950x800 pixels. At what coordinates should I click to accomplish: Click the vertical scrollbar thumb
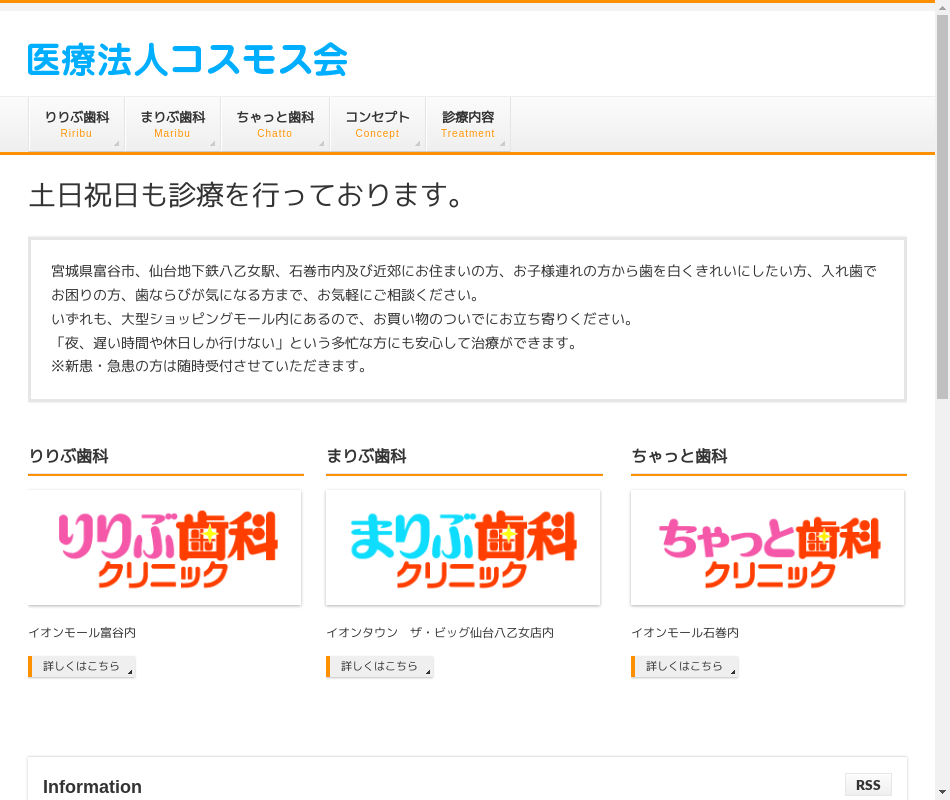coord(942,206)
